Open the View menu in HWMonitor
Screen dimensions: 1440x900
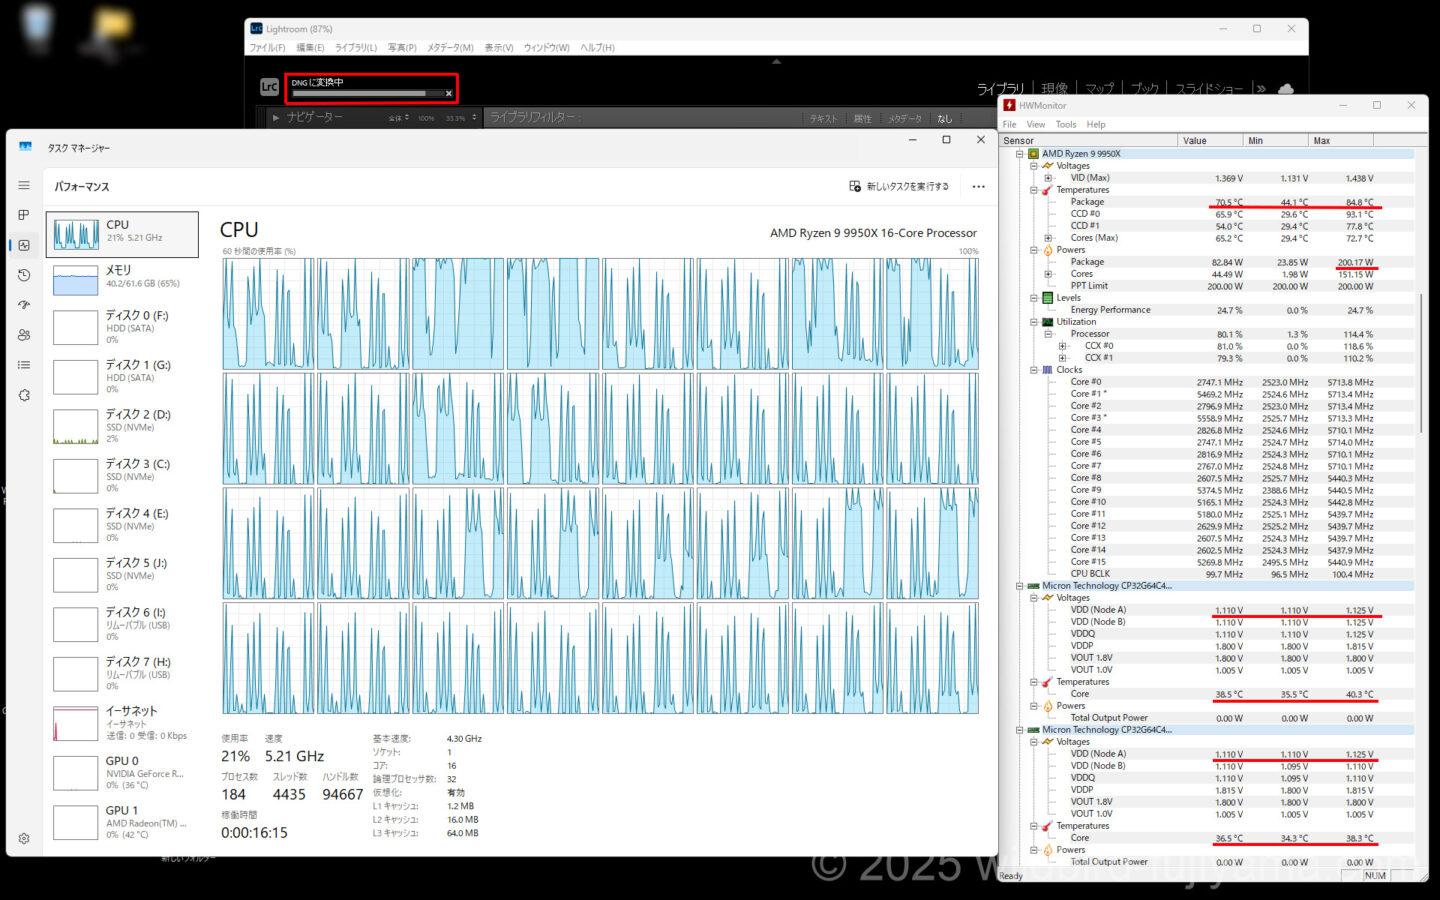pos(1036,125)
